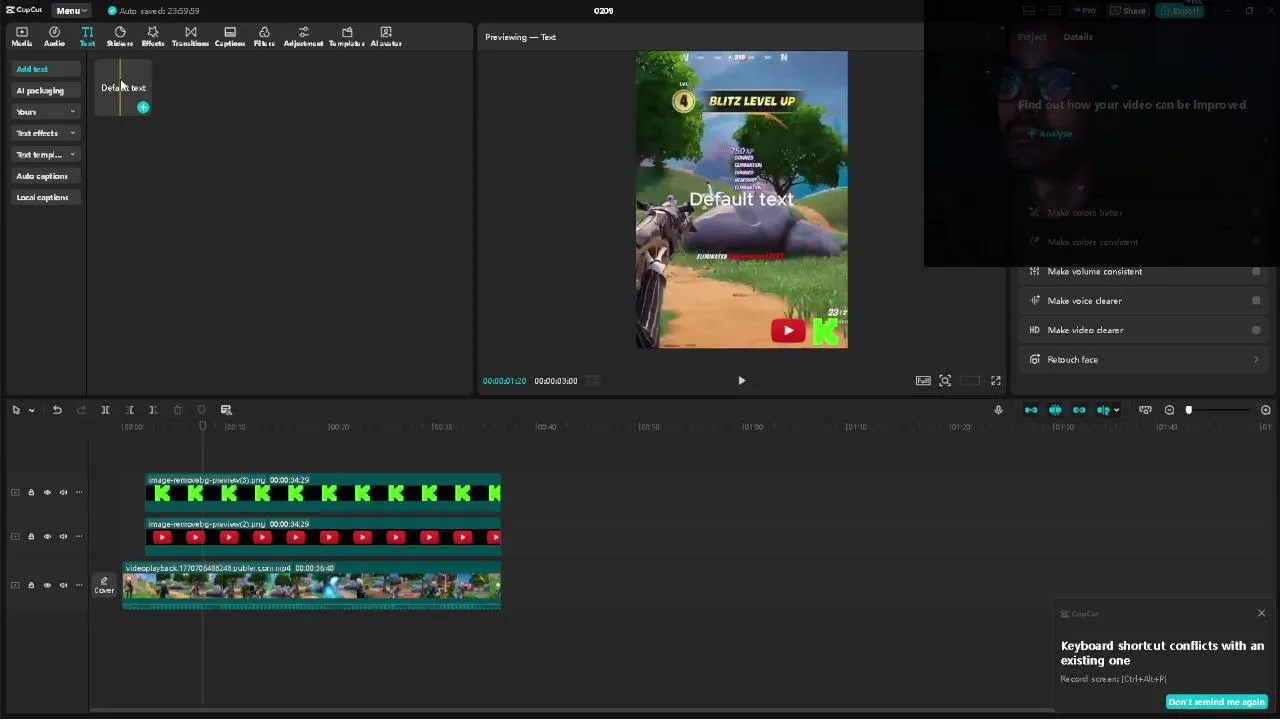Open the Menu dropdown
The width and height of the screenshot is (1280, 720).
click(70, 11)
